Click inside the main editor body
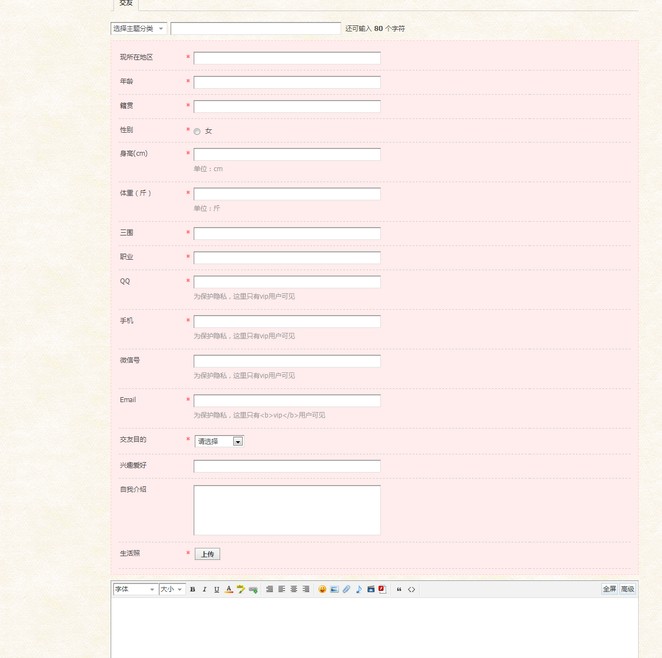The image size is (662, 658). tap(374, 628)
